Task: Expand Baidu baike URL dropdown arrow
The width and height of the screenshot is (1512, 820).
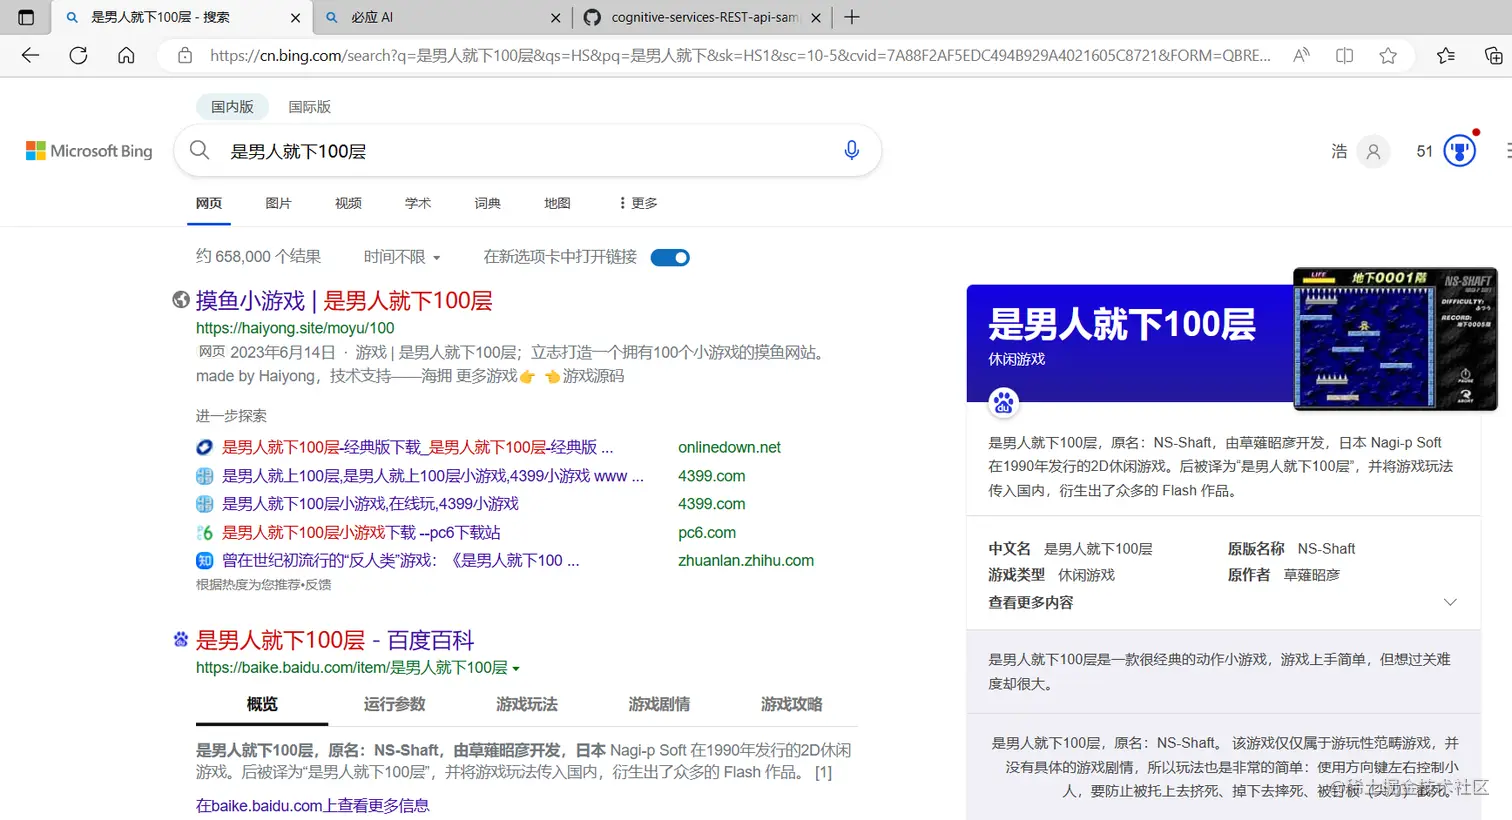Action: [x=516, y=669]
